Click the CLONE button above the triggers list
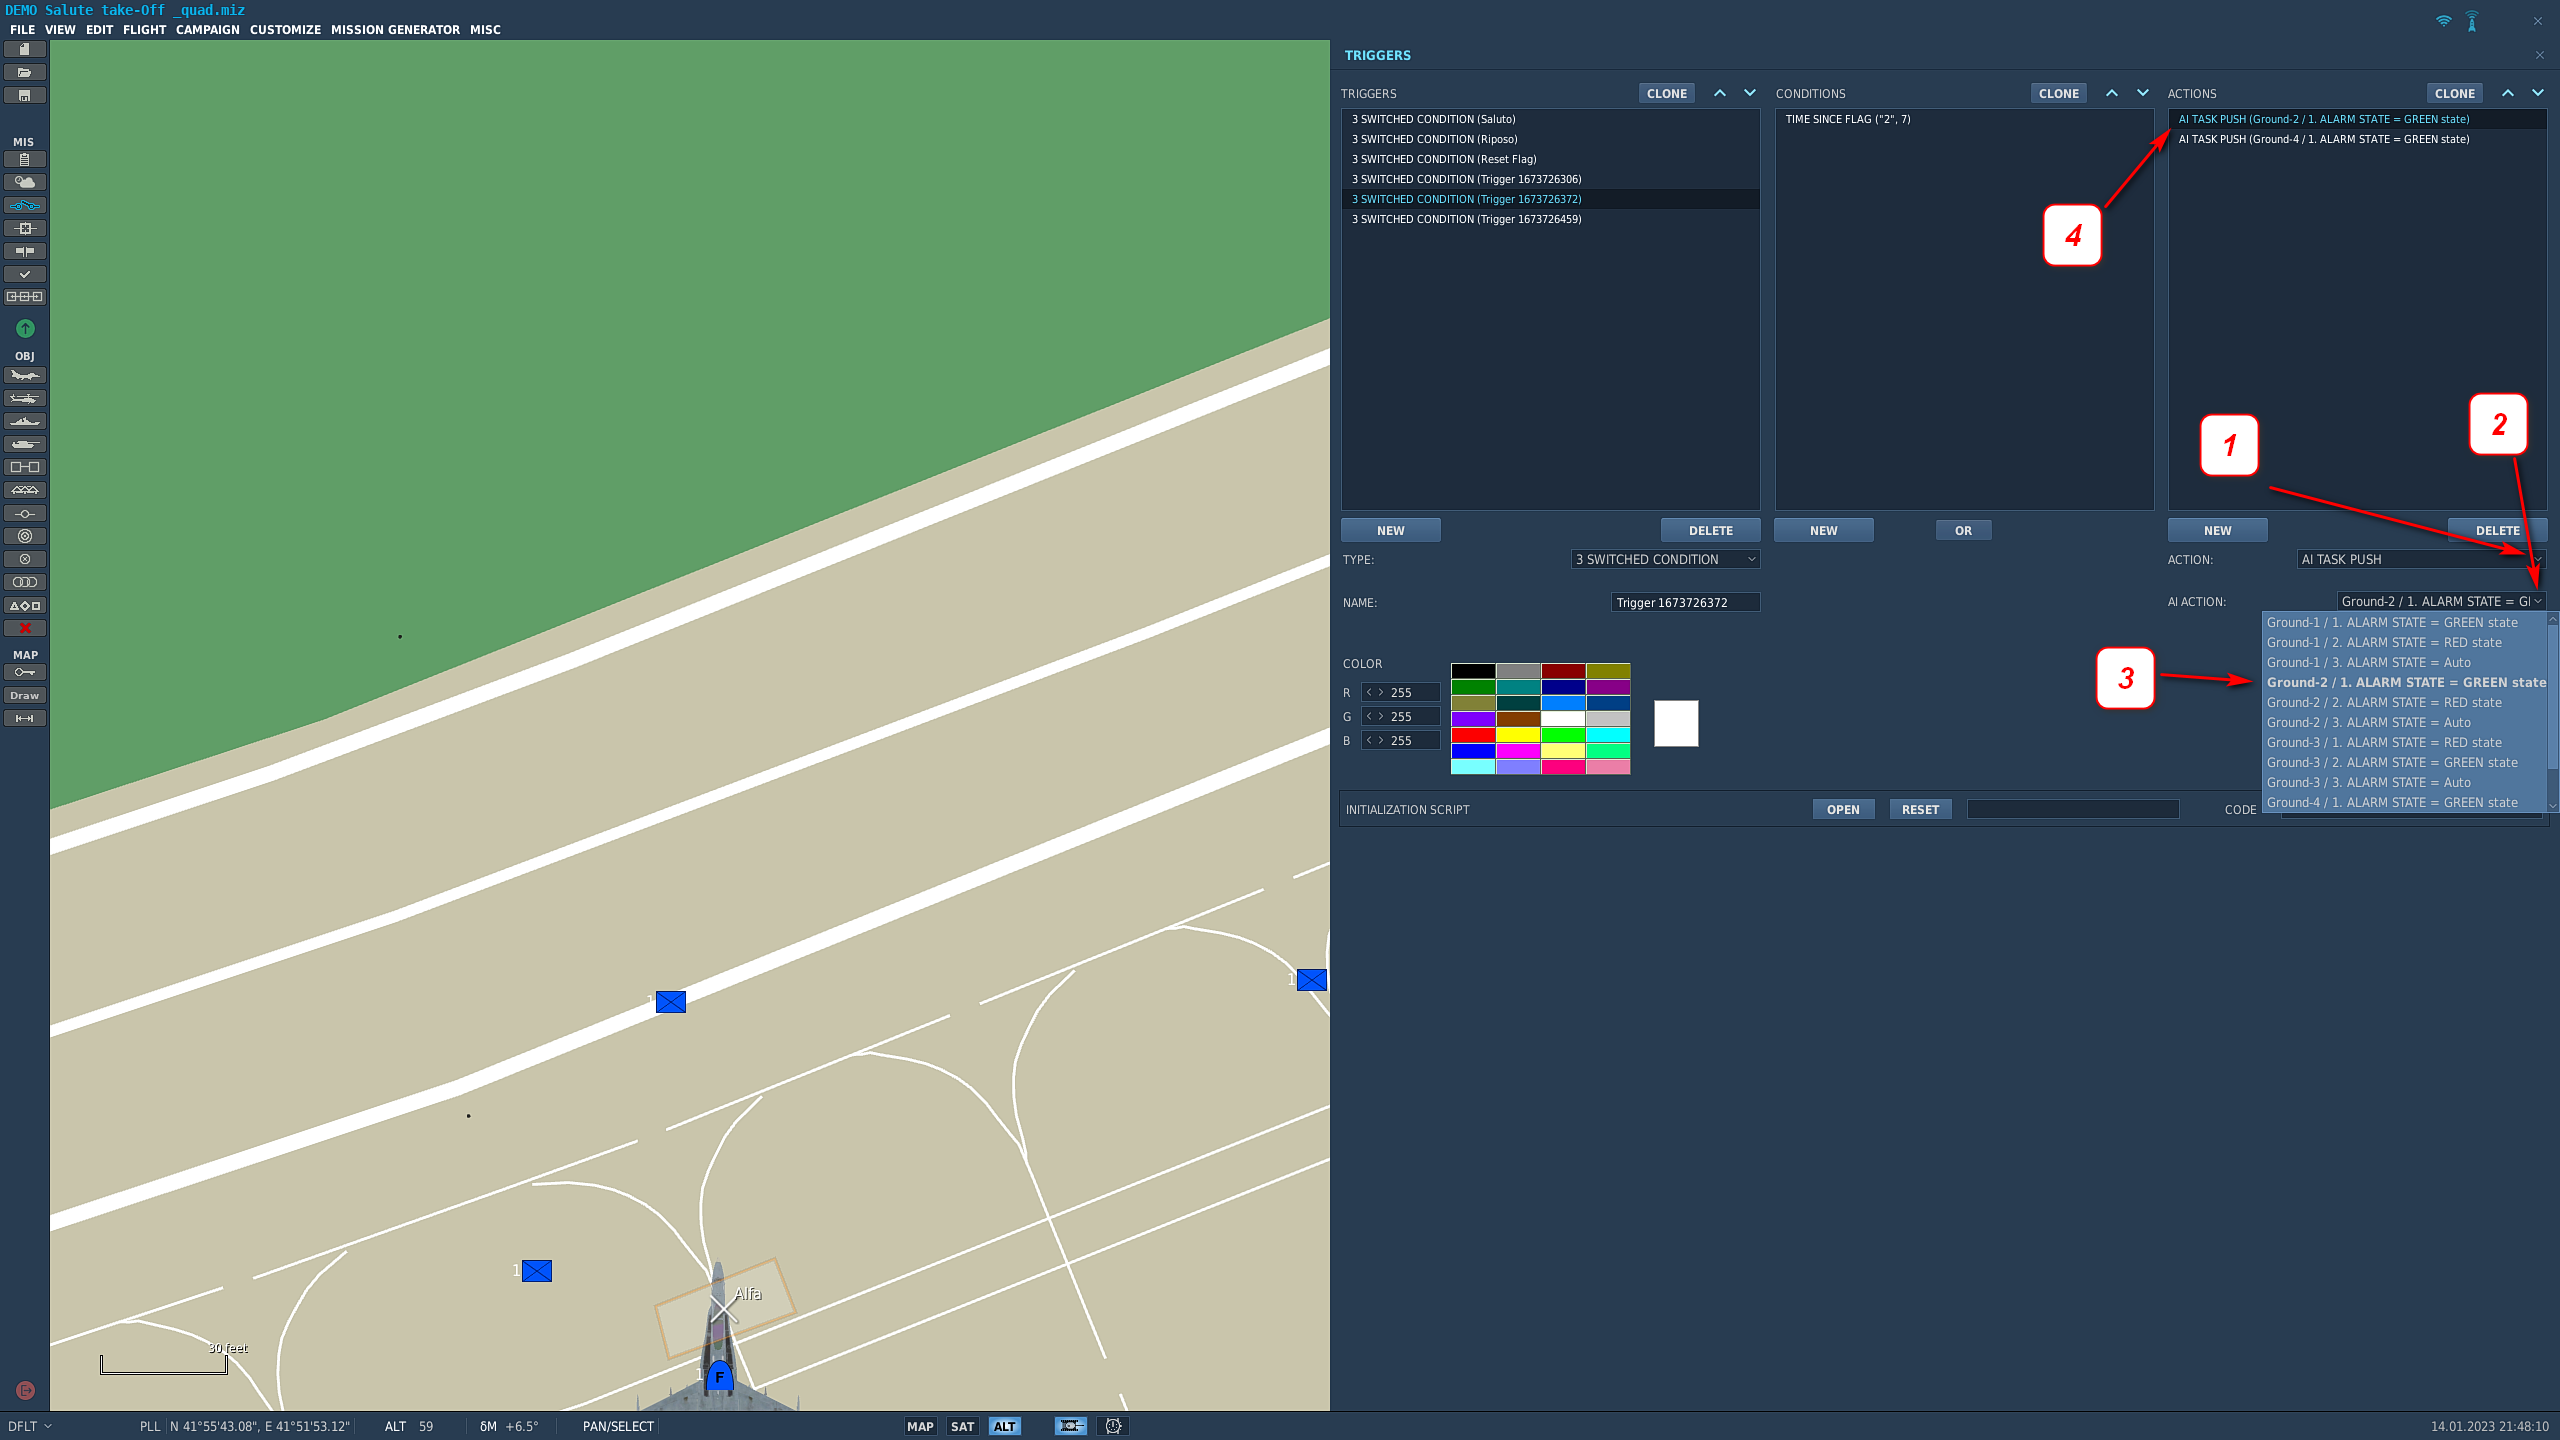 tap(1667, 93)
